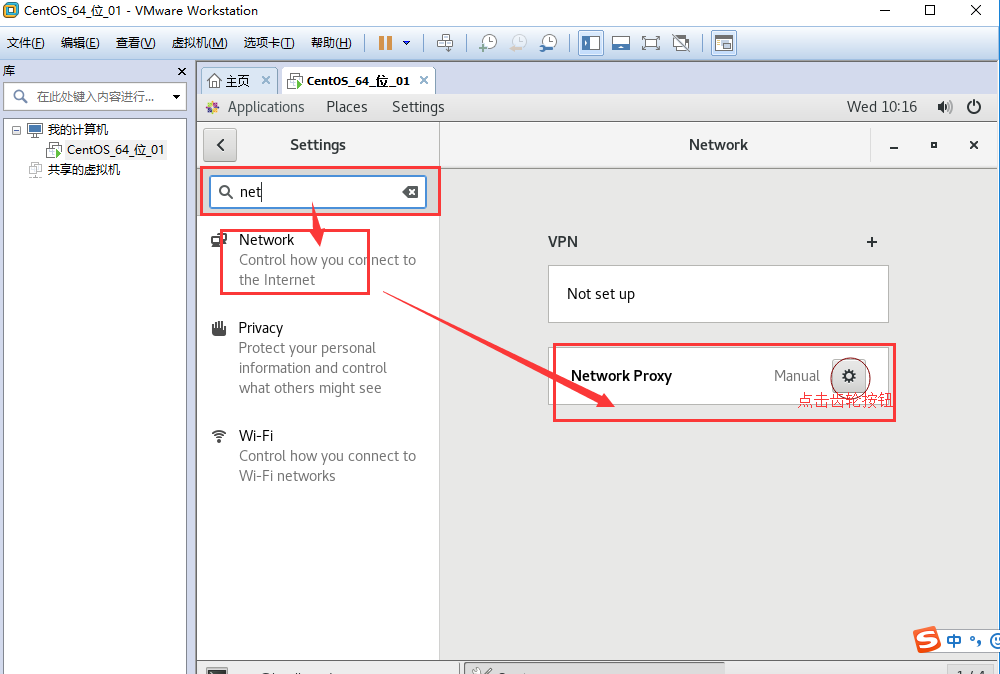Minimize the GNOME Settings window
1000x674 pixels.
pos(894,145)
